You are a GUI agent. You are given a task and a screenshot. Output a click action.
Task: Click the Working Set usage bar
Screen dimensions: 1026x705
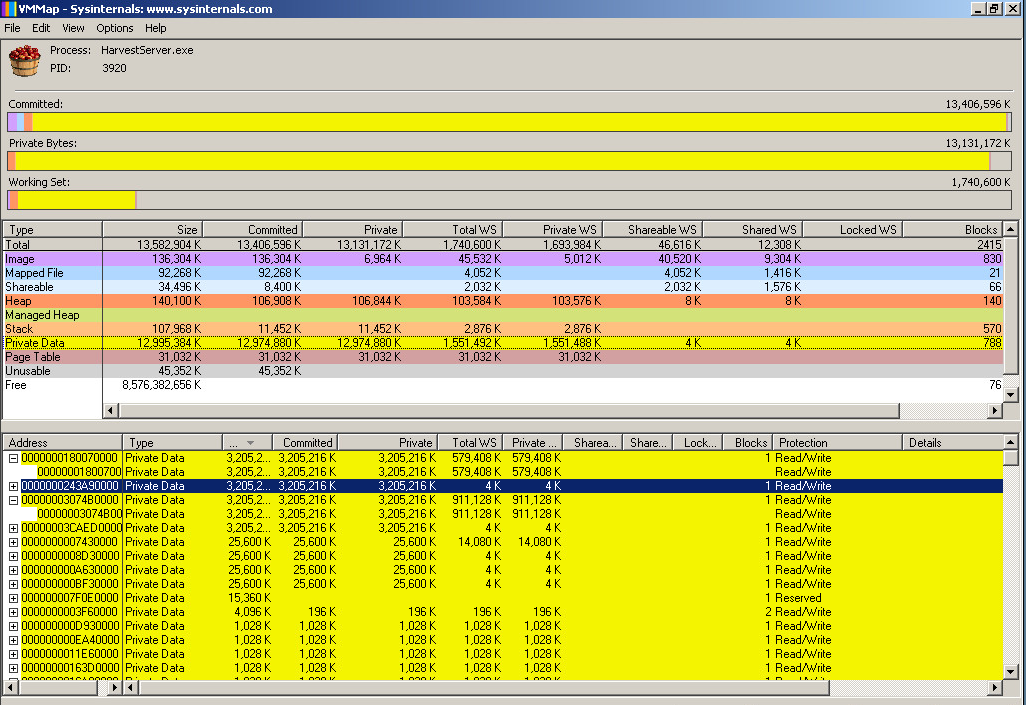point(510,200)
